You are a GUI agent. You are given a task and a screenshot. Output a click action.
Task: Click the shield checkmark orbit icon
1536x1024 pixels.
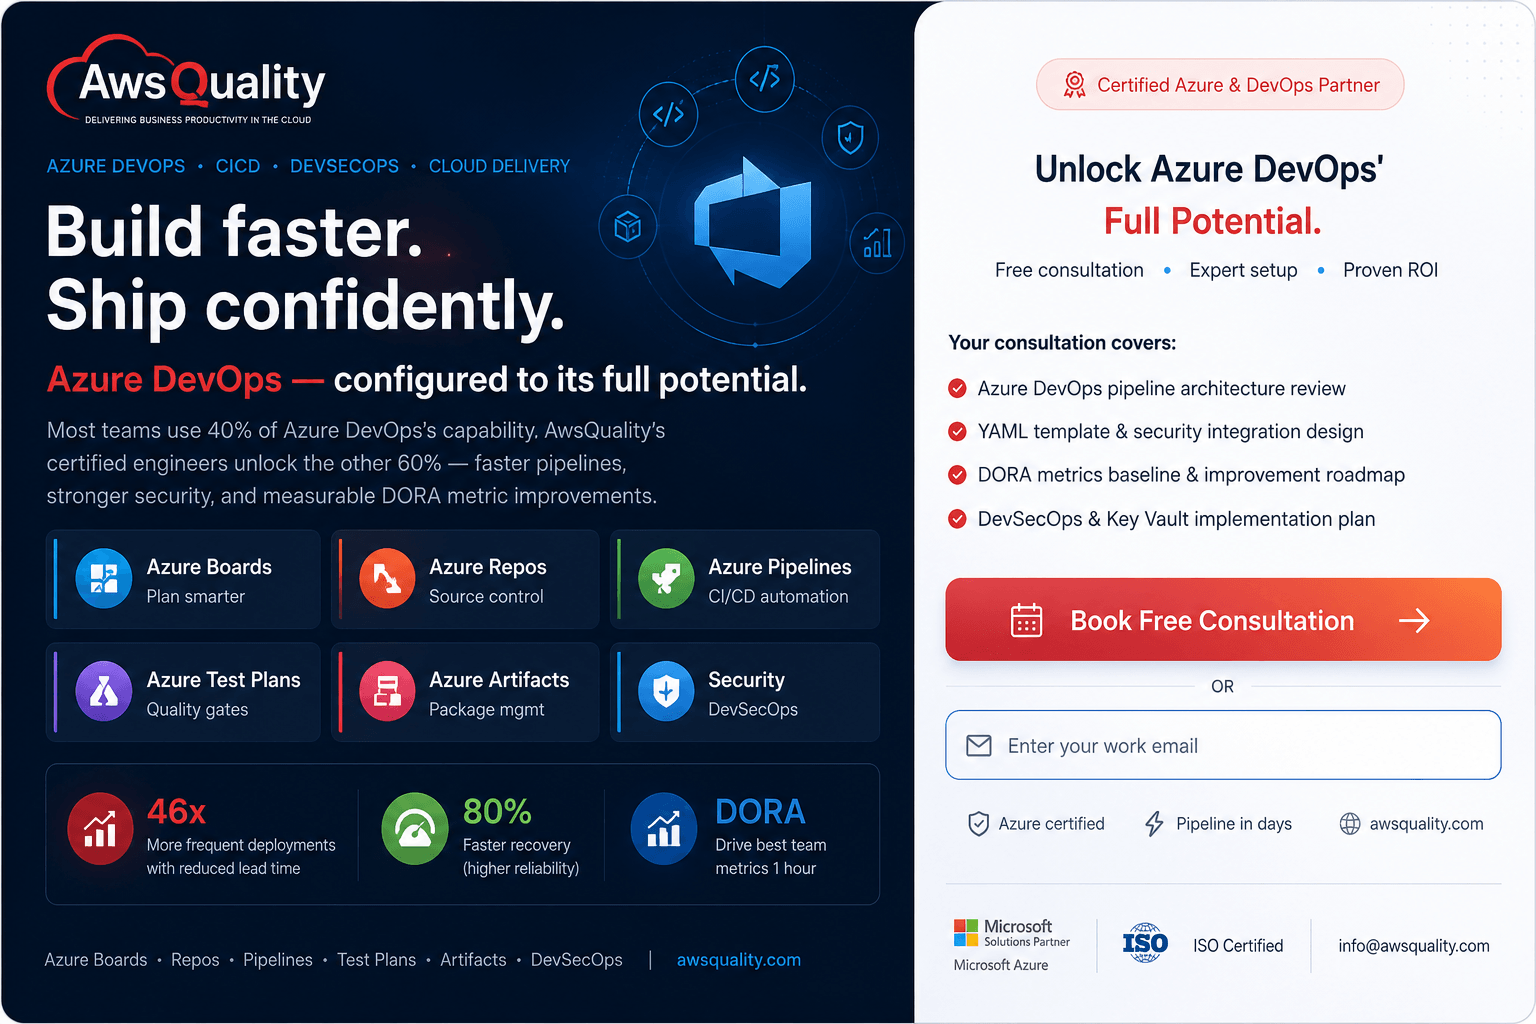pos(850,137)
